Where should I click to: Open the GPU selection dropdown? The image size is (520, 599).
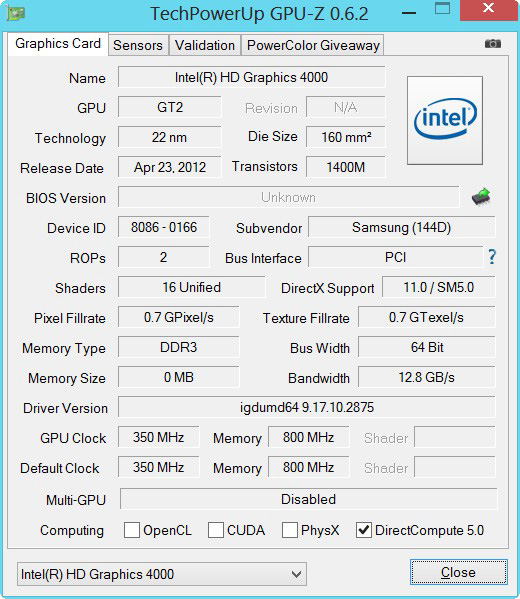click(x=162, y=574)
